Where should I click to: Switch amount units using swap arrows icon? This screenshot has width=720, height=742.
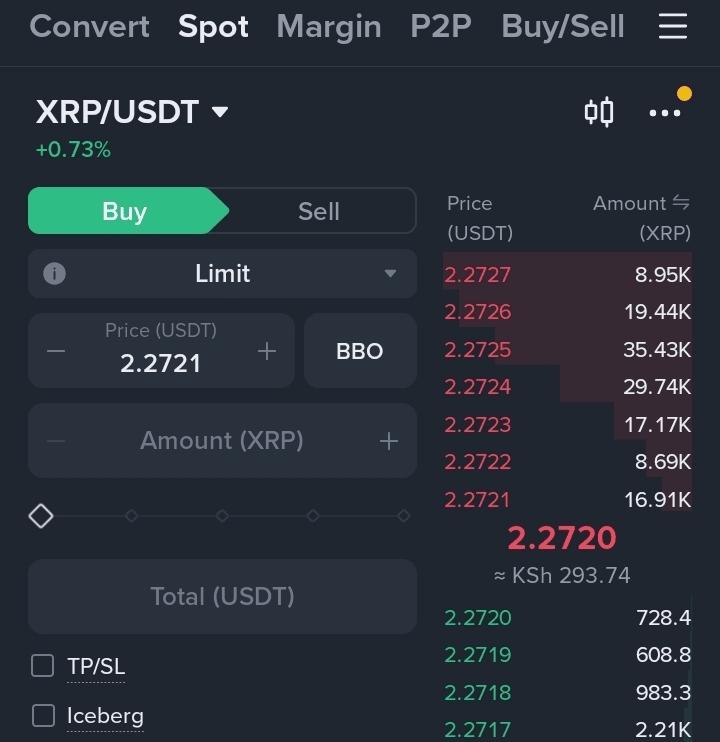coord(681,203)
